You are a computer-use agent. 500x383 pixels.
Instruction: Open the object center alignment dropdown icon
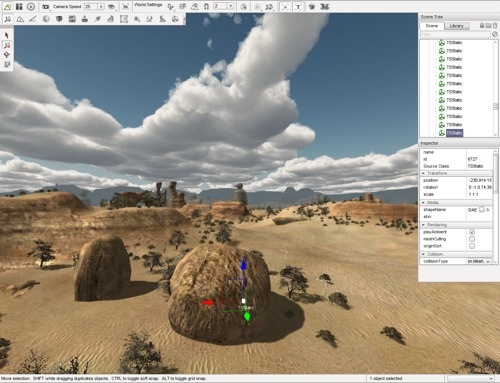(258, 7)
